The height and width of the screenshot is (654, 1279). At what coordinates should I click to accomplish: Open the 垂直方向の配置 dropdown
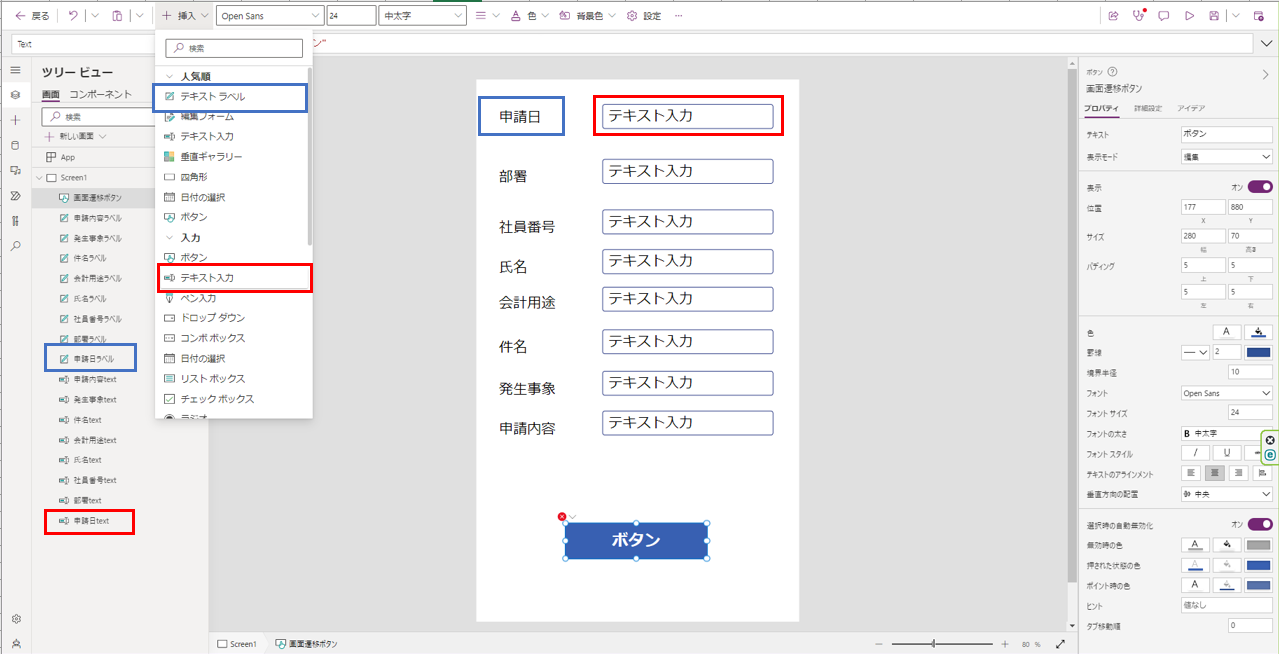(x=1226, y=494)
